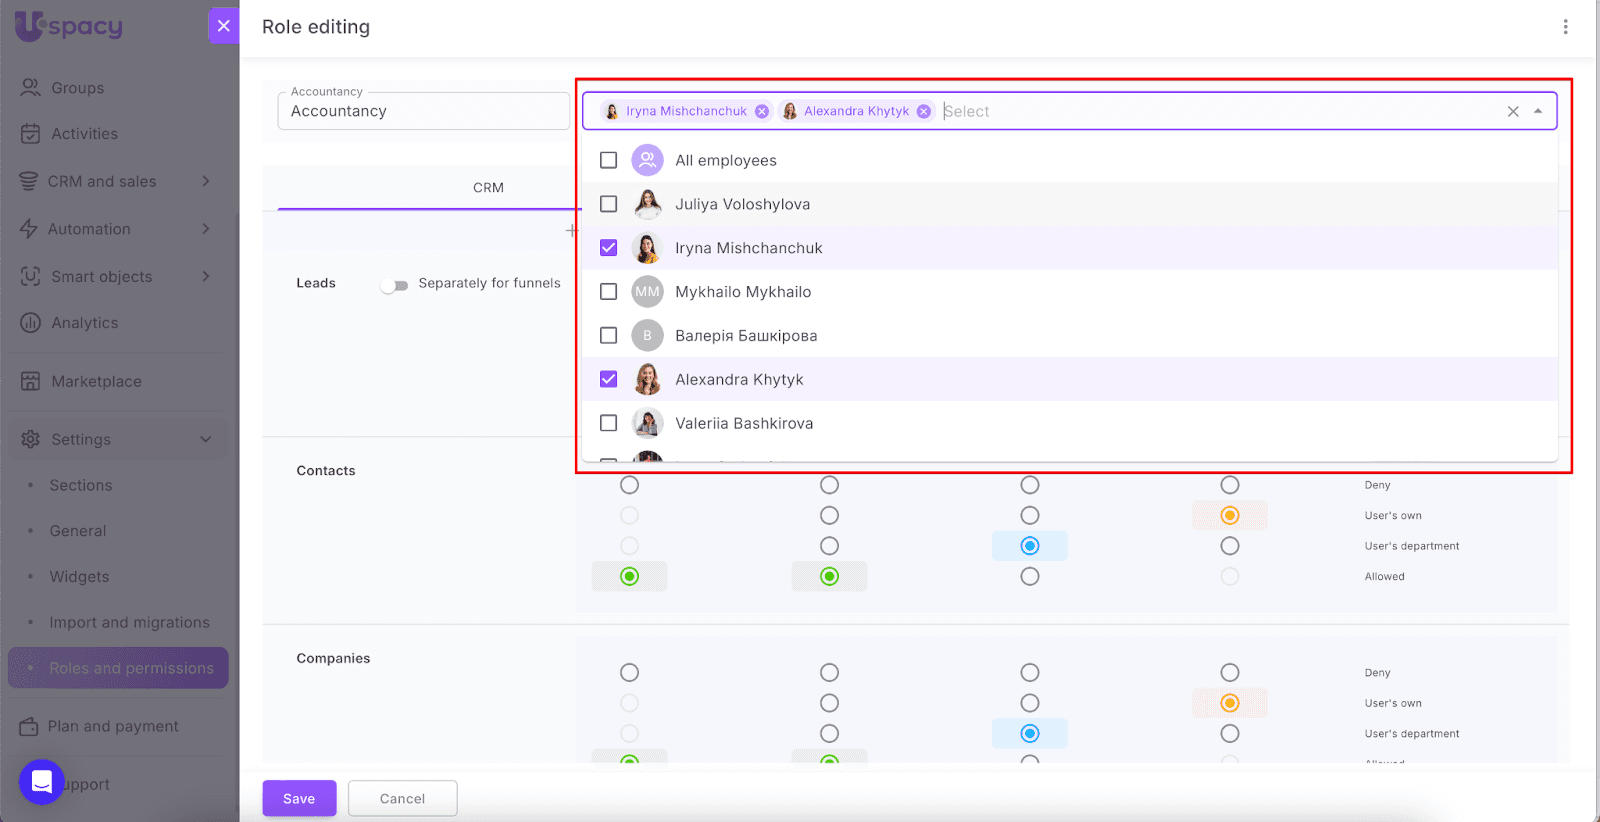Switch to the CRM tab
Image resolution: width=1600 pixels, height=822 pixels.
488,188
